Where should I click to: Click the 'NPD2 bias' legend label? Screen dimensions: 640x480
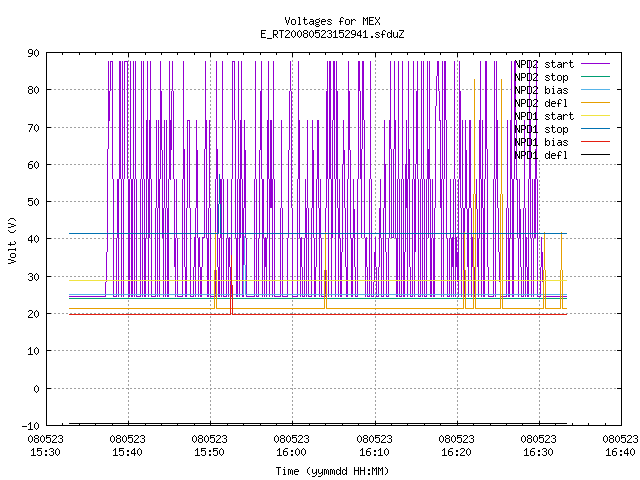tap(541, 90)
